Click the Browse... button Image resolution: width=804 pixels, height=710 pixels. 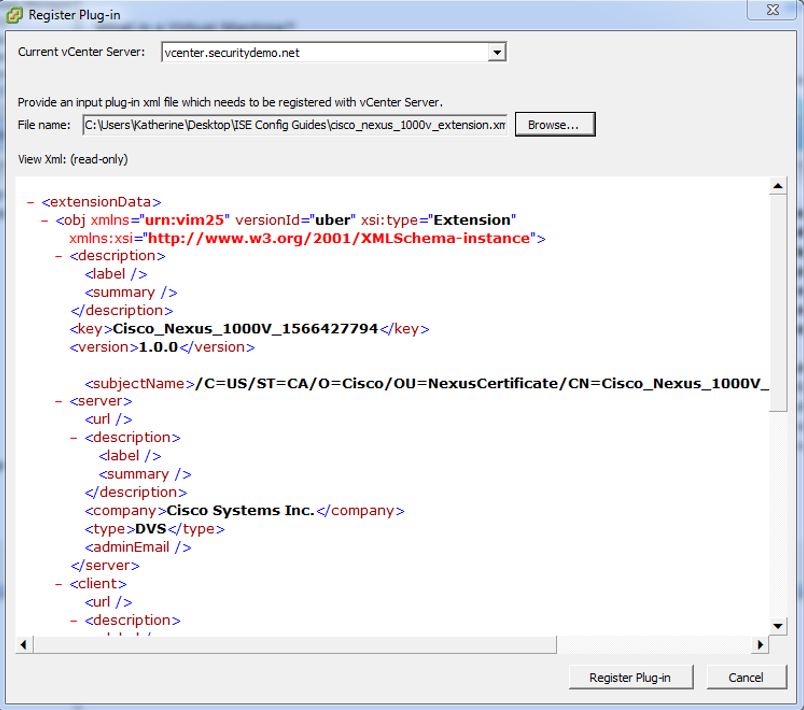coord(555,125)
